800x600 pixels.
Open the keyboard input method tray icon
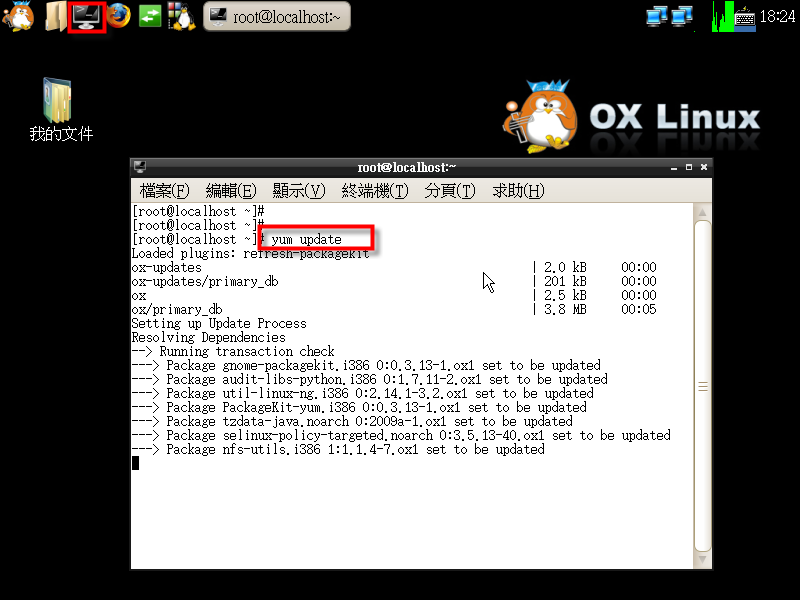pyautogui.click(x=746, y=16)
